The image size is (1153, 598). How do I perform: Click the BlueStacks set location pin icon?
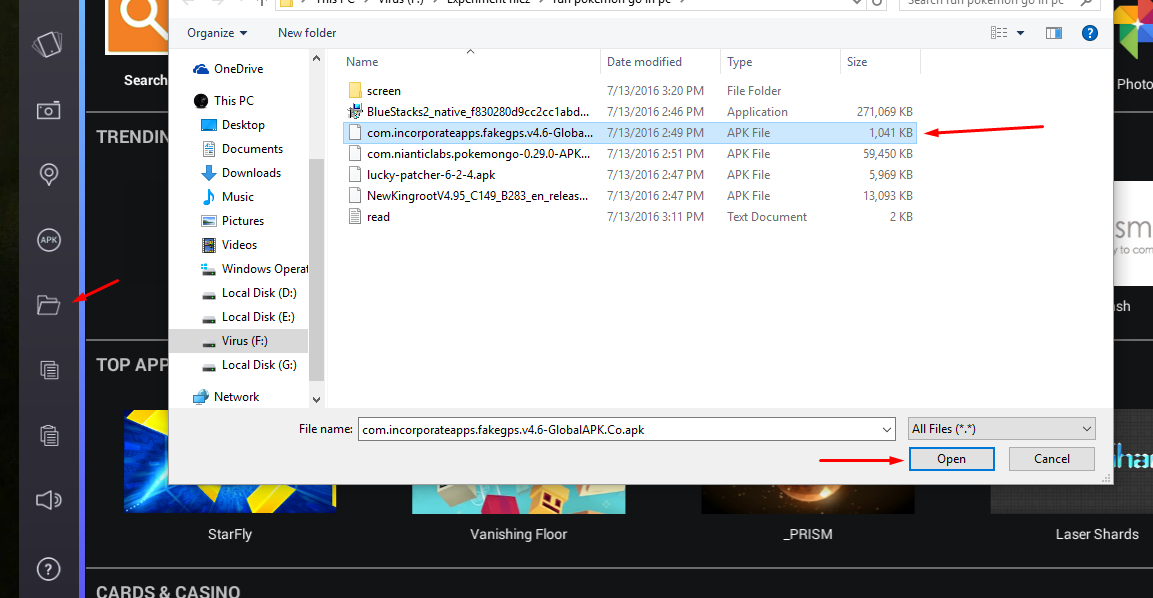tap(49, 174)
